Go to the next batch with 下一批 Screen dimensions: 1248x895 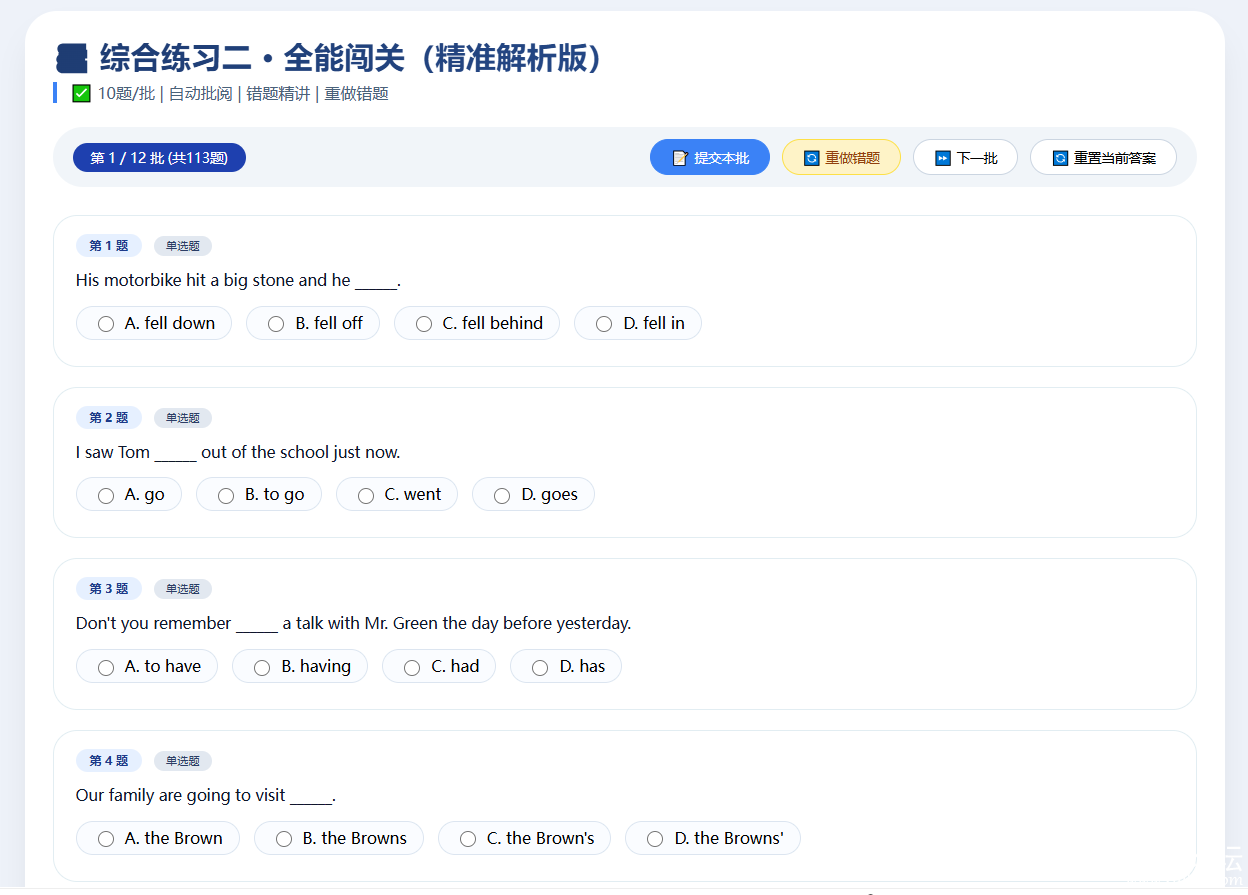[x=965, y=157]
